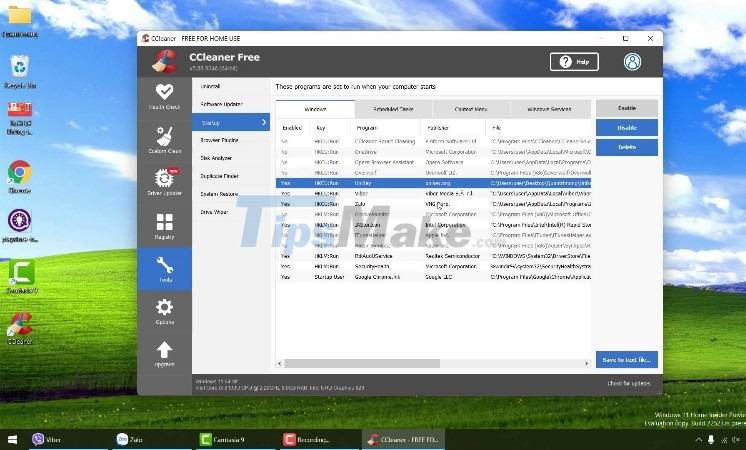Select Startup in the Tools menu
Screen dimensions: 746x450
231,123
